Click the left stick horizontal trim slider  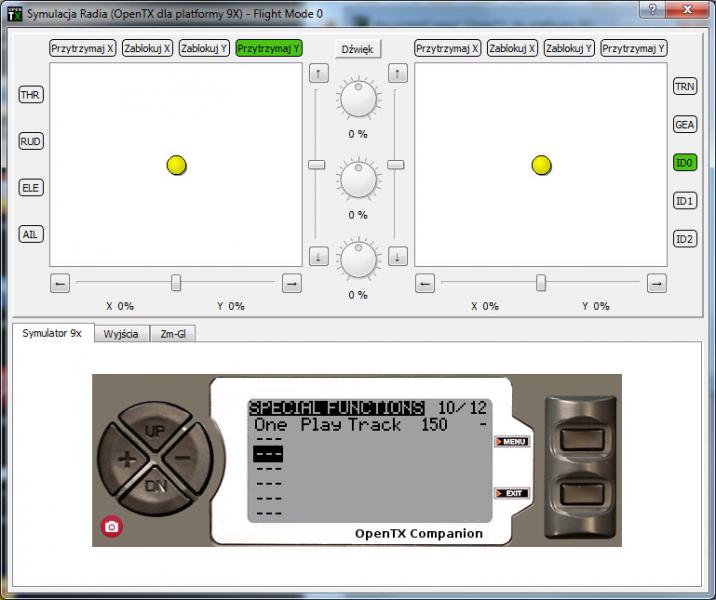(176, 284)
